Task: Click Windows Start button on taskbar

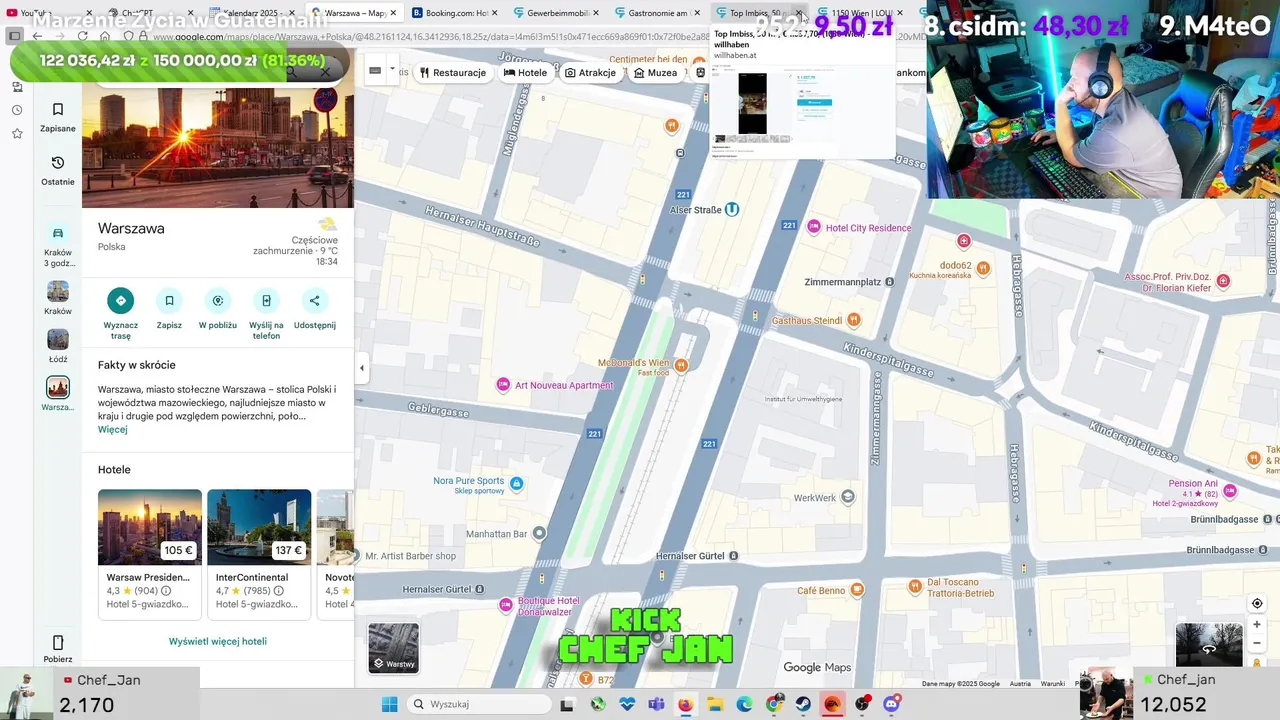Action: [389, 704]
